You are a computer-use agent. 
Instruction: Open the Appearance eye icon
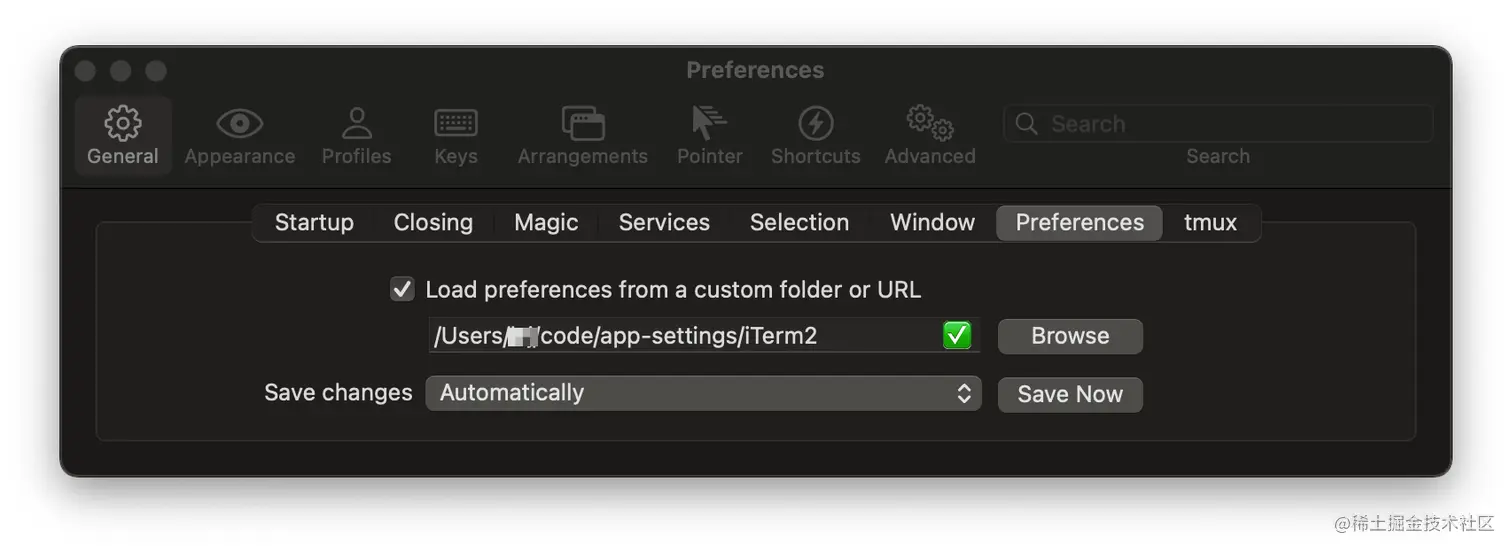(239, 124)
